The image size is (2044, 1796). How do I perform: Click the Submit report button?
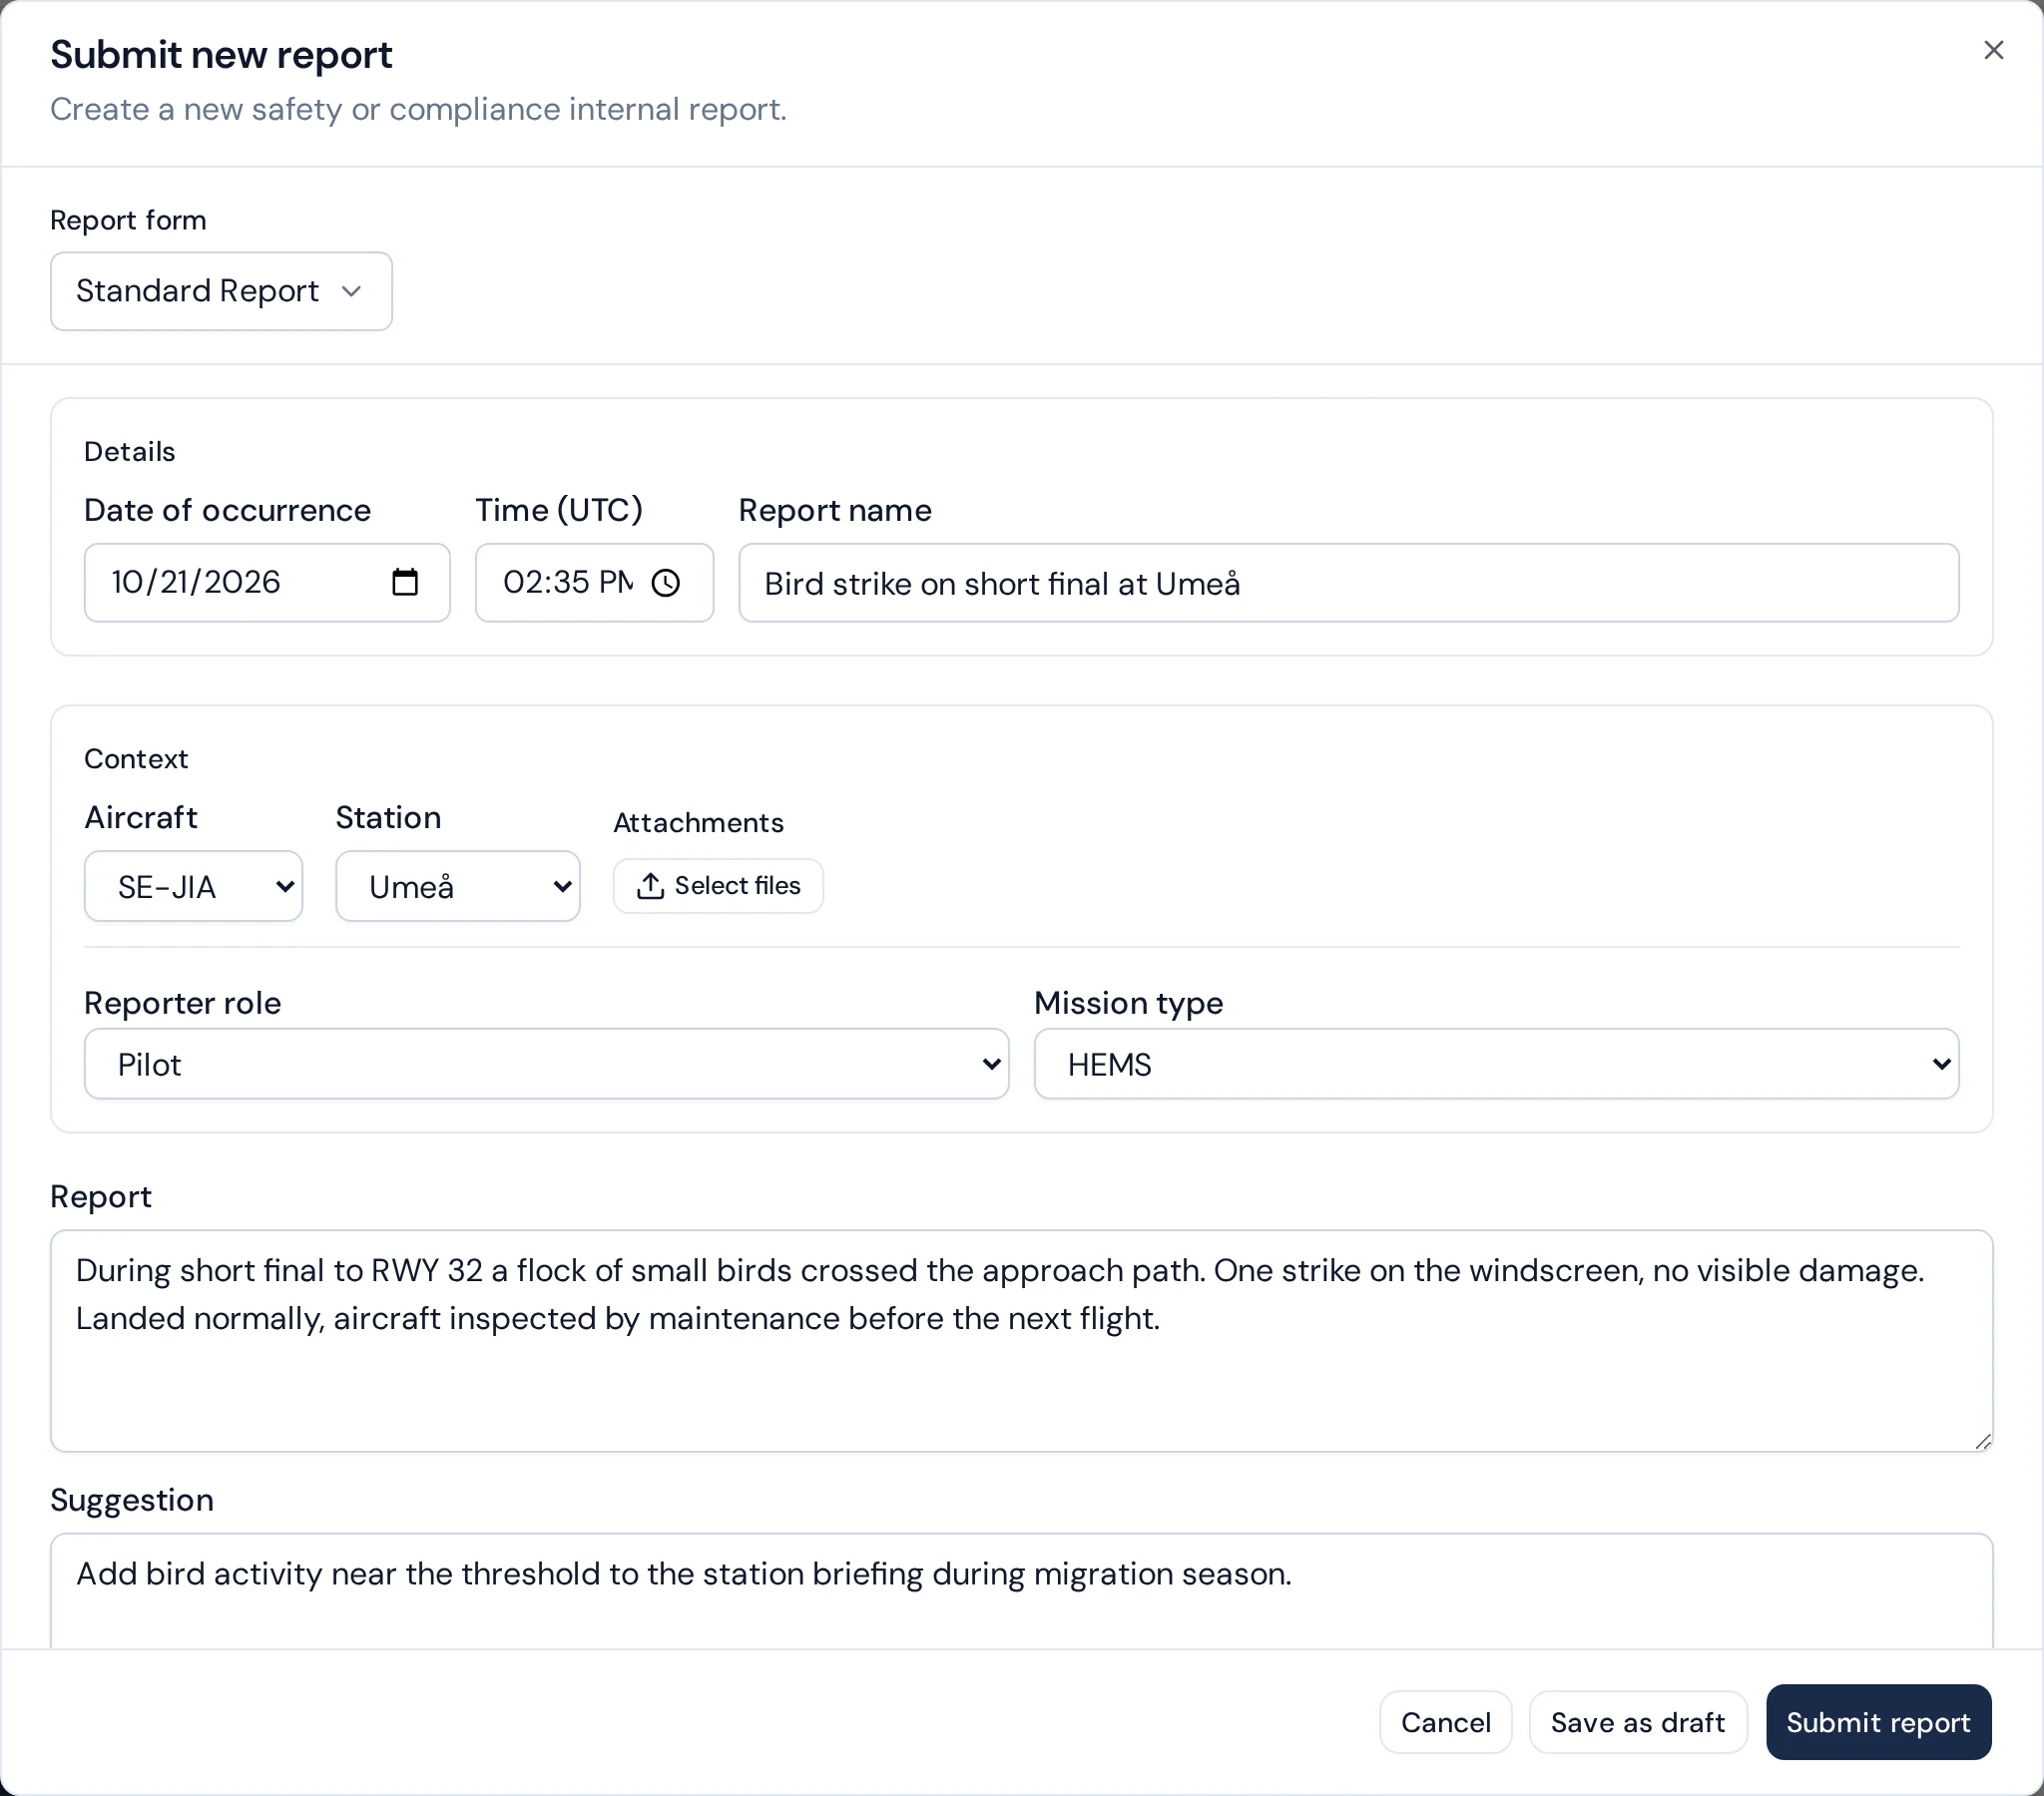coord(1878,1722)
